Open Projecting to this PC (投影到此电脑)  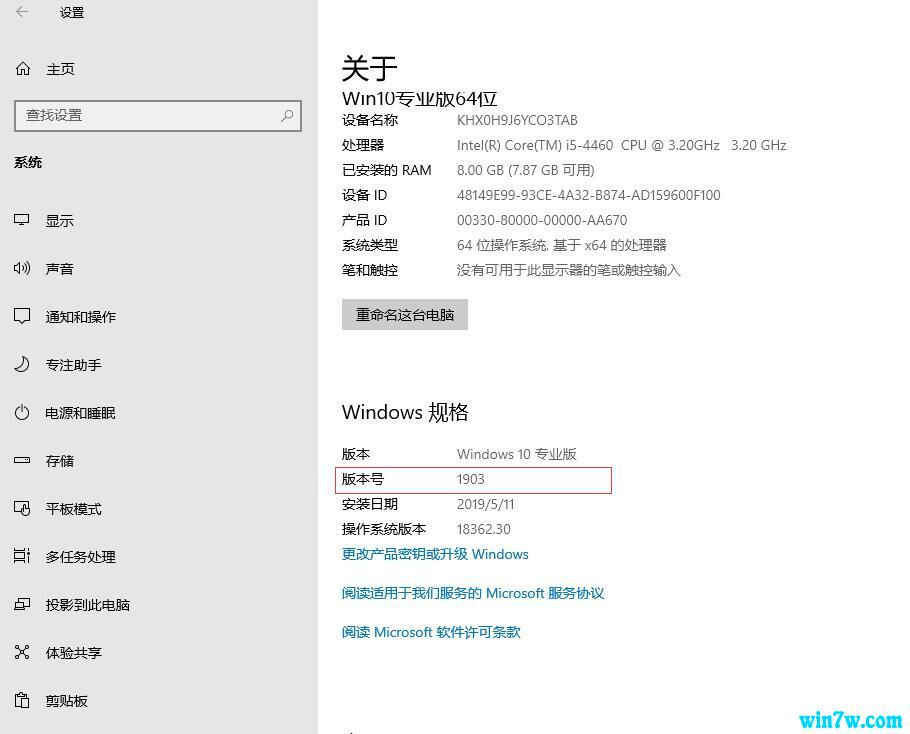coord(87,605)
